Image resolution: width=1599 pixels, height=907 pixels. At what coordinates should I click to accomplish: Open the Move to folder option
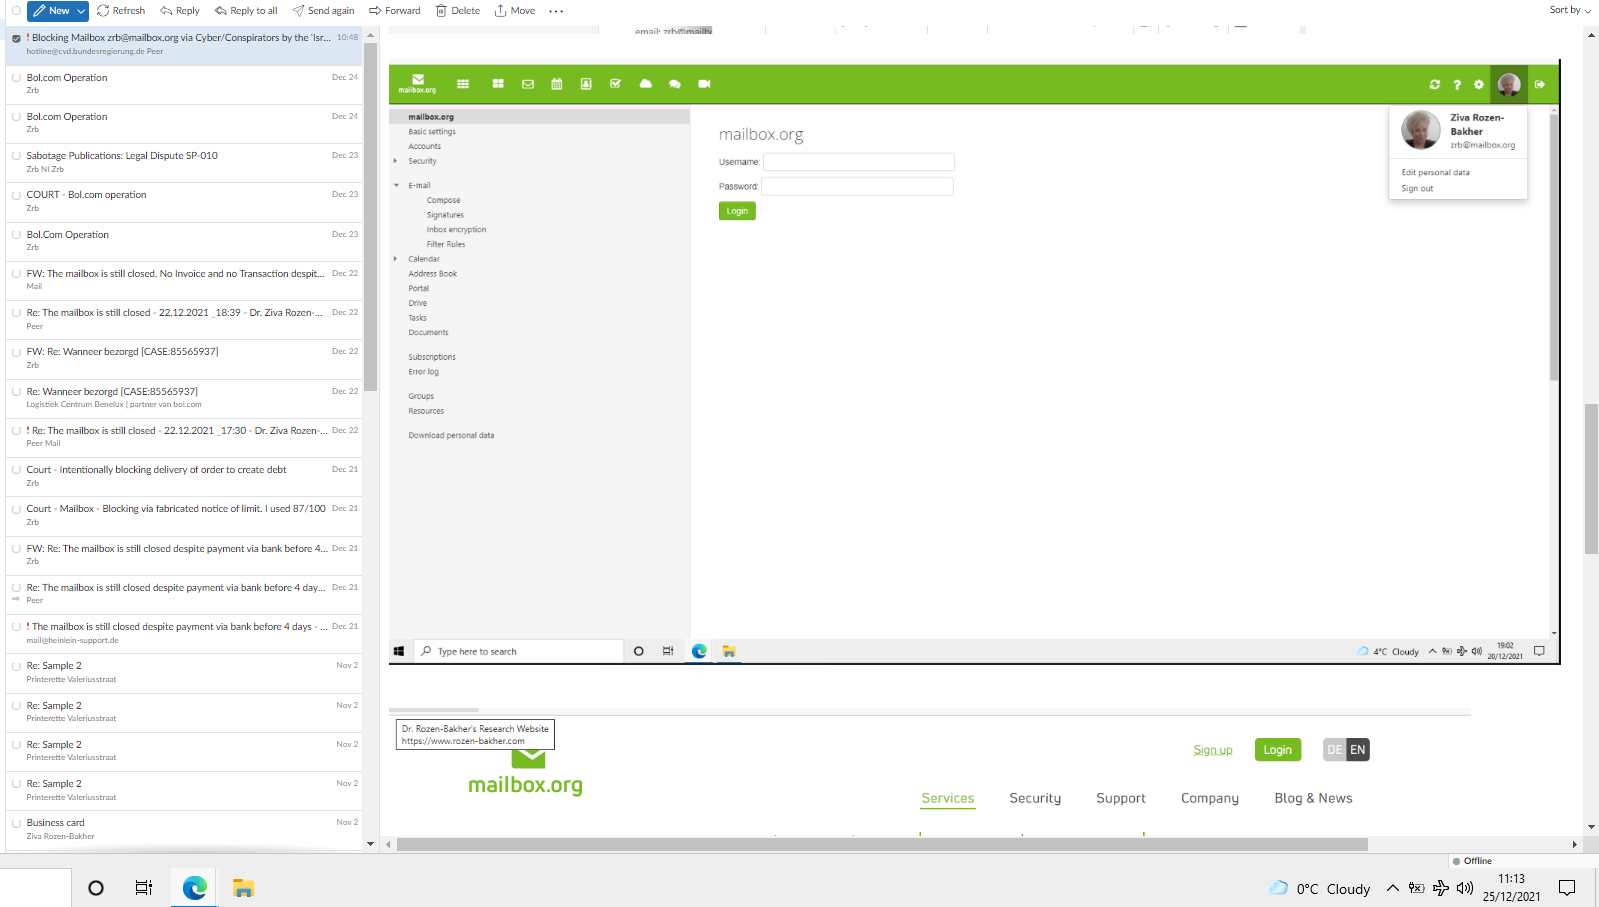[515, 11]
